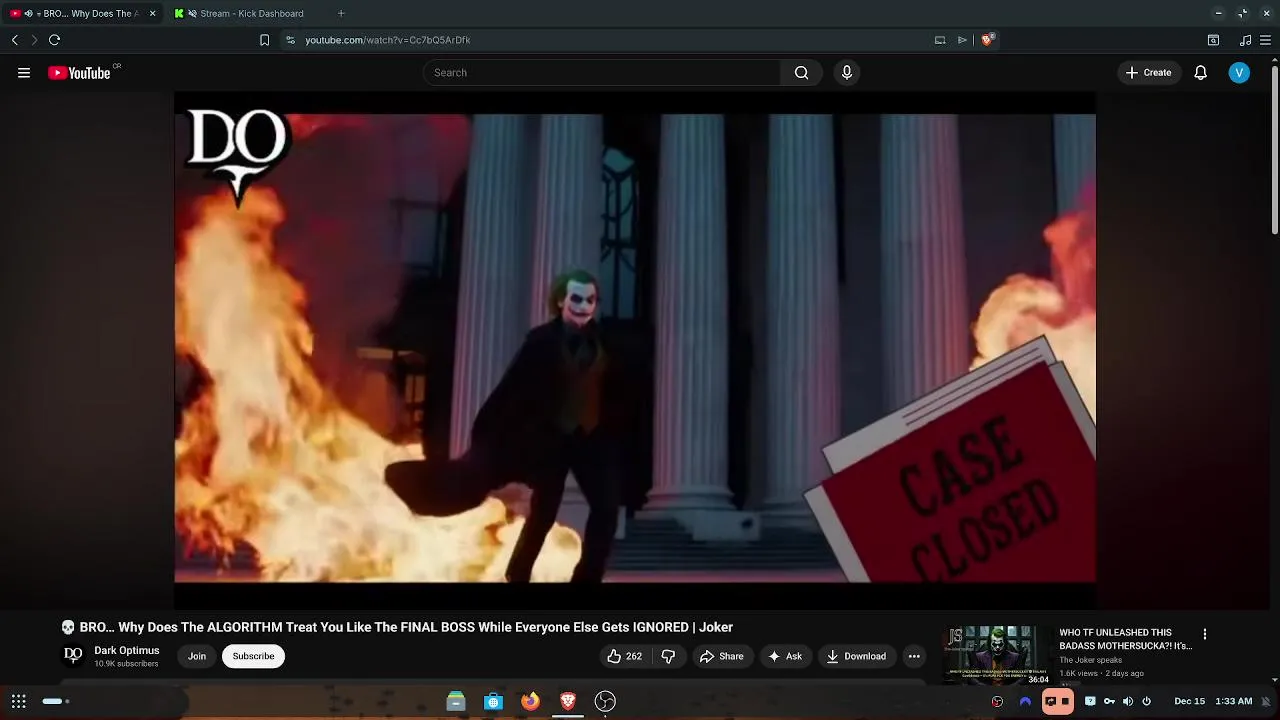Subscribe to Dark Optimus
The height and width of the screenshot is (720, 1280).
click(253, 656)
